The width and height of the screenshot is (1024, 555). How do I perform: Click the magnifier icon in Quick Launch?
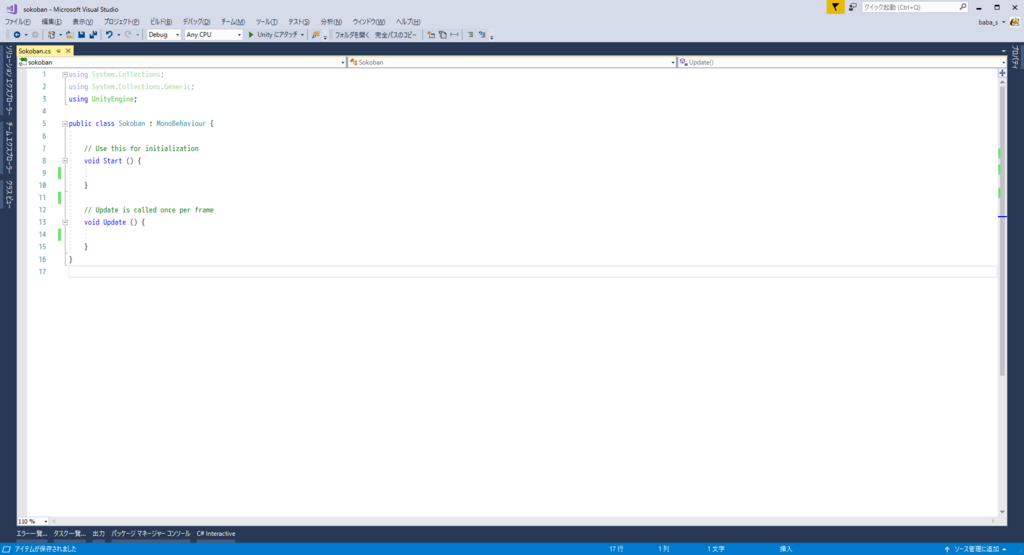pos(963,7)
